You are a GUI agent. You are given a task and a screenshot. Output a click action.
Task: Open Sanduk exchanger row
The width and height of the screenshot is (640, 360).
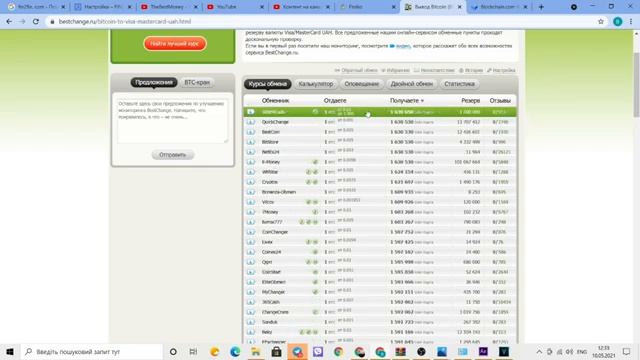pyautogui.click(x=380, y=322)
